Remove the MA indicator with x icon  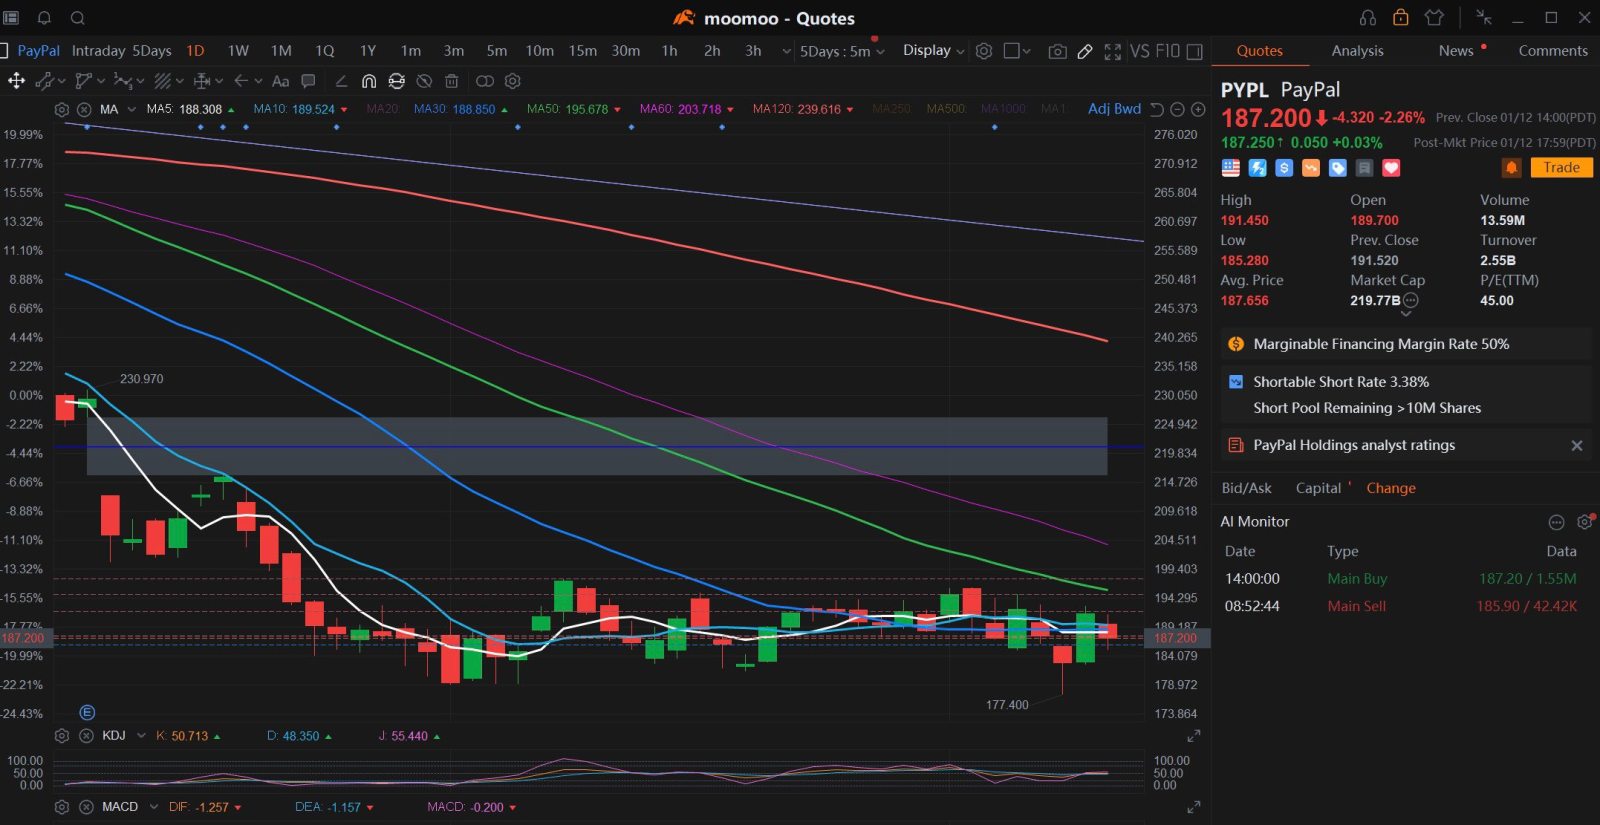coord(85,109)
